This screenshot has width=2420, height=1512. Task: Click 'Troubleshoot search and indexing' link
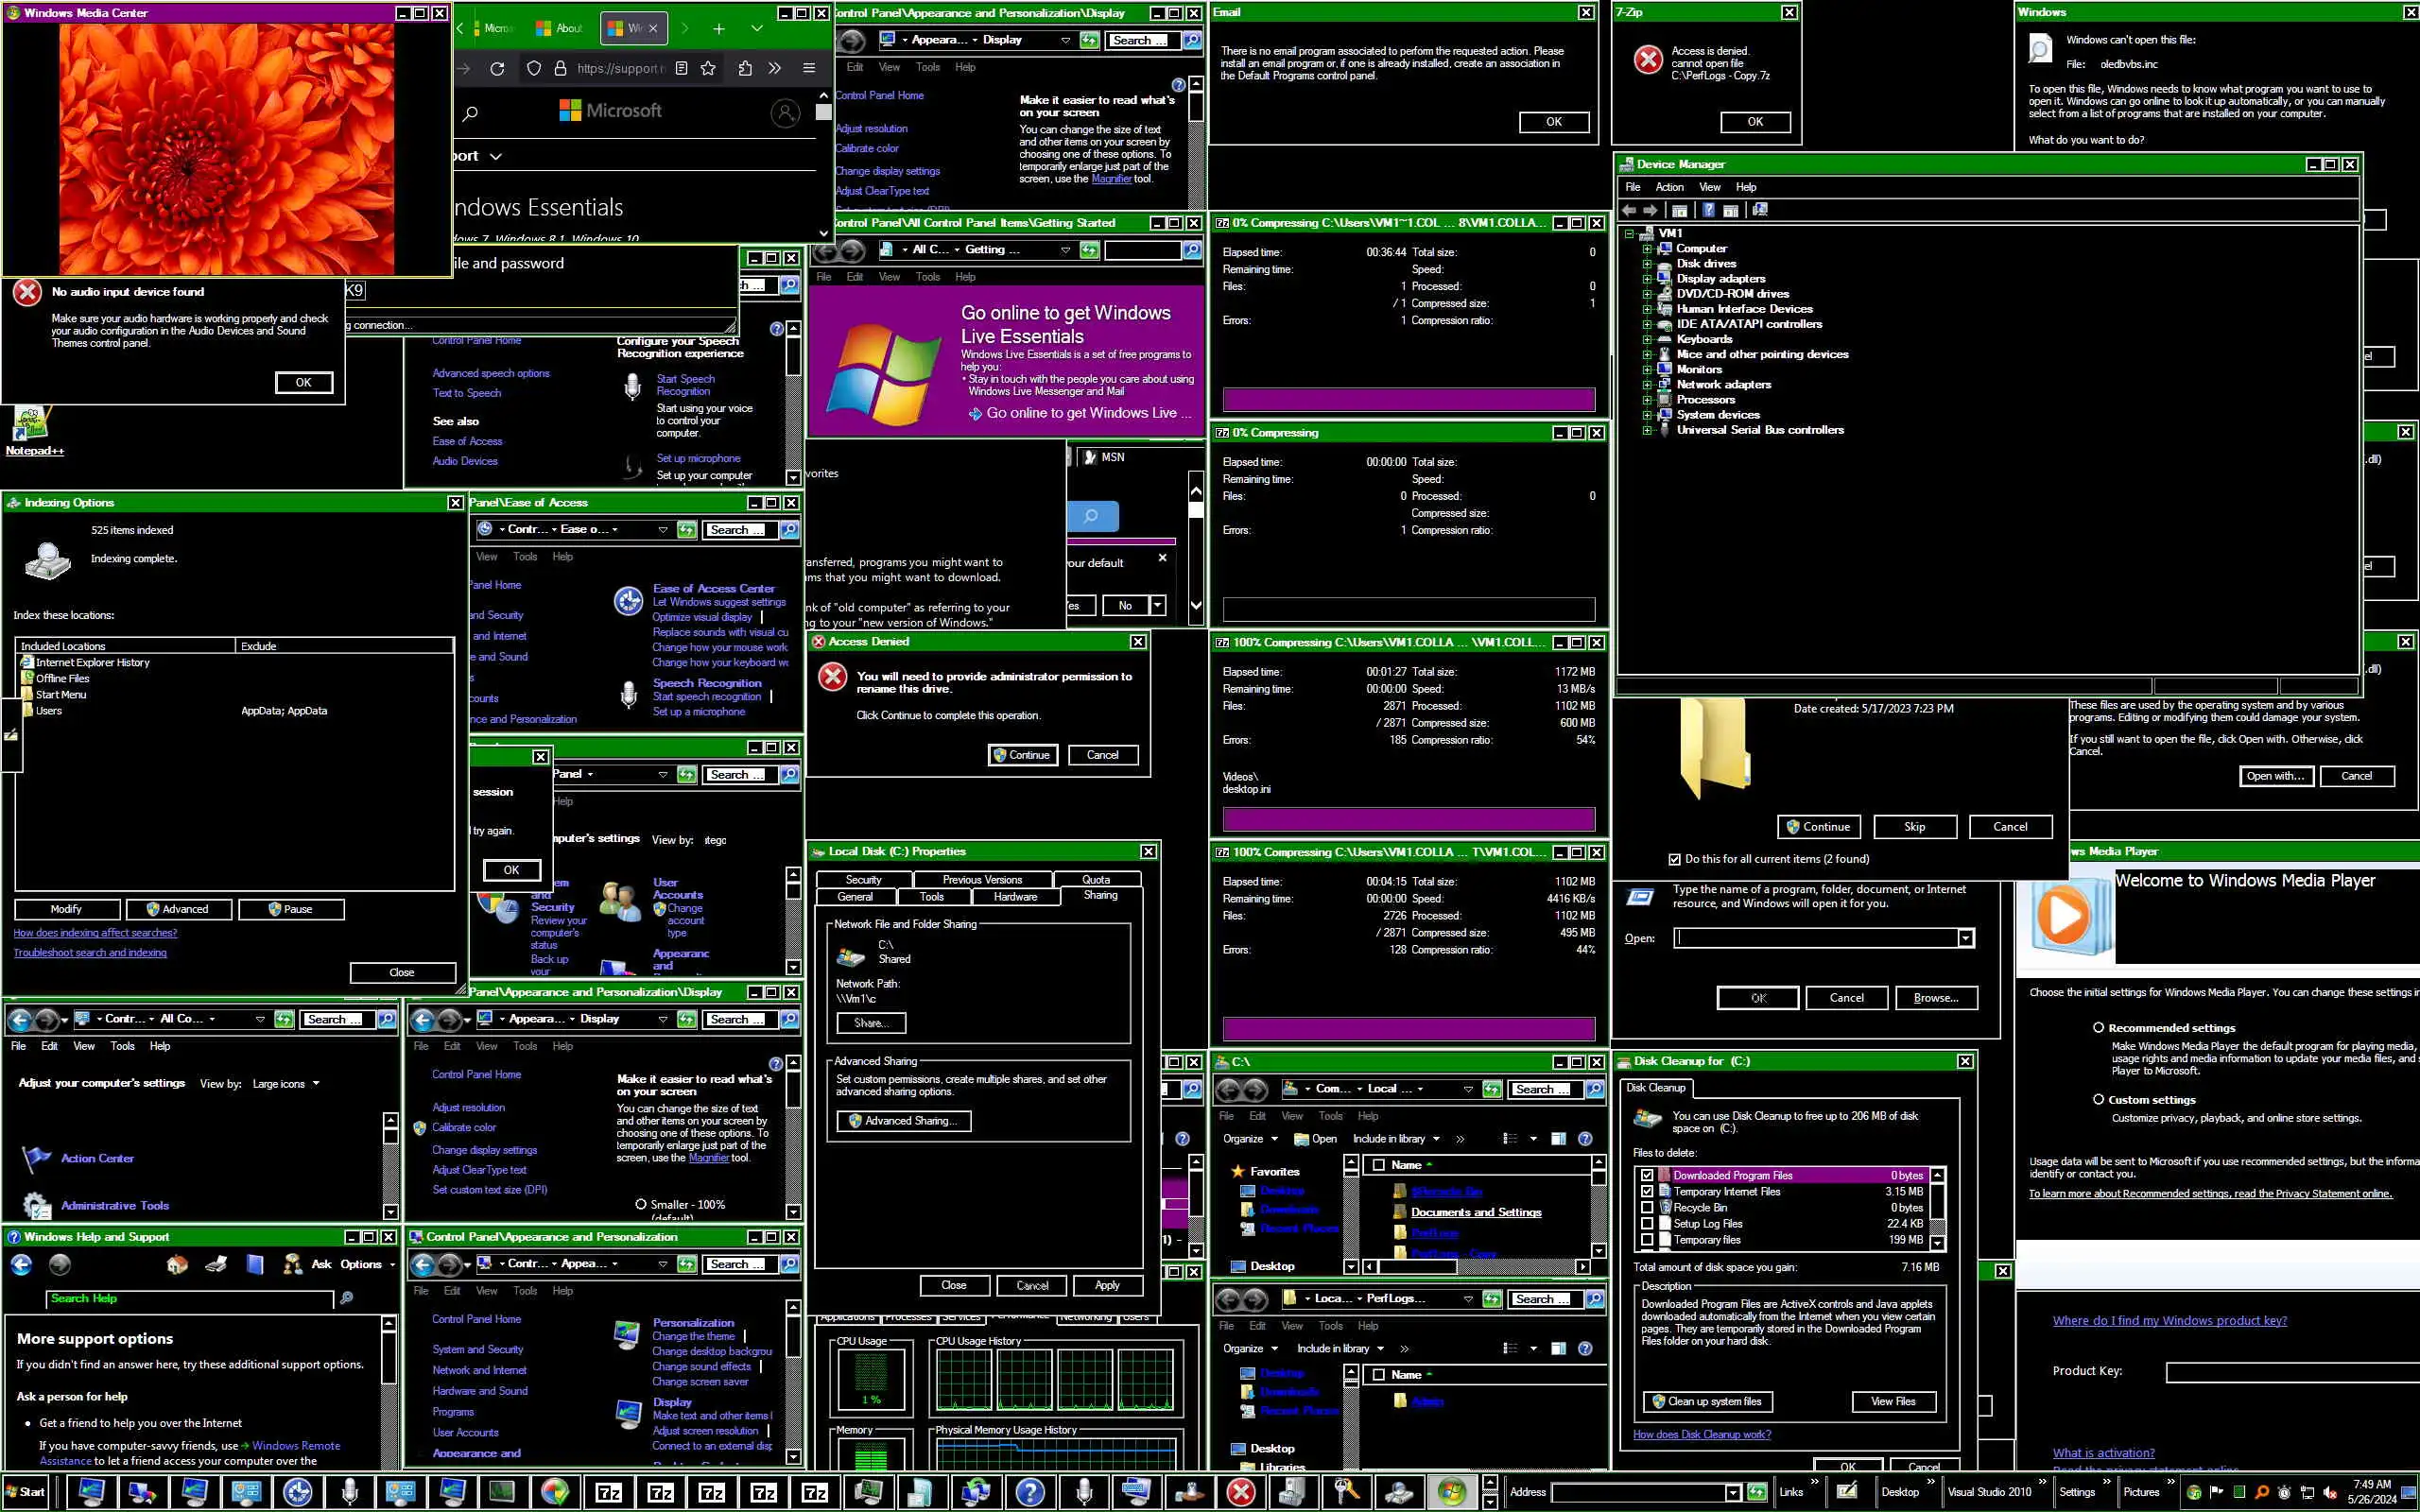[x=90, y=952]
